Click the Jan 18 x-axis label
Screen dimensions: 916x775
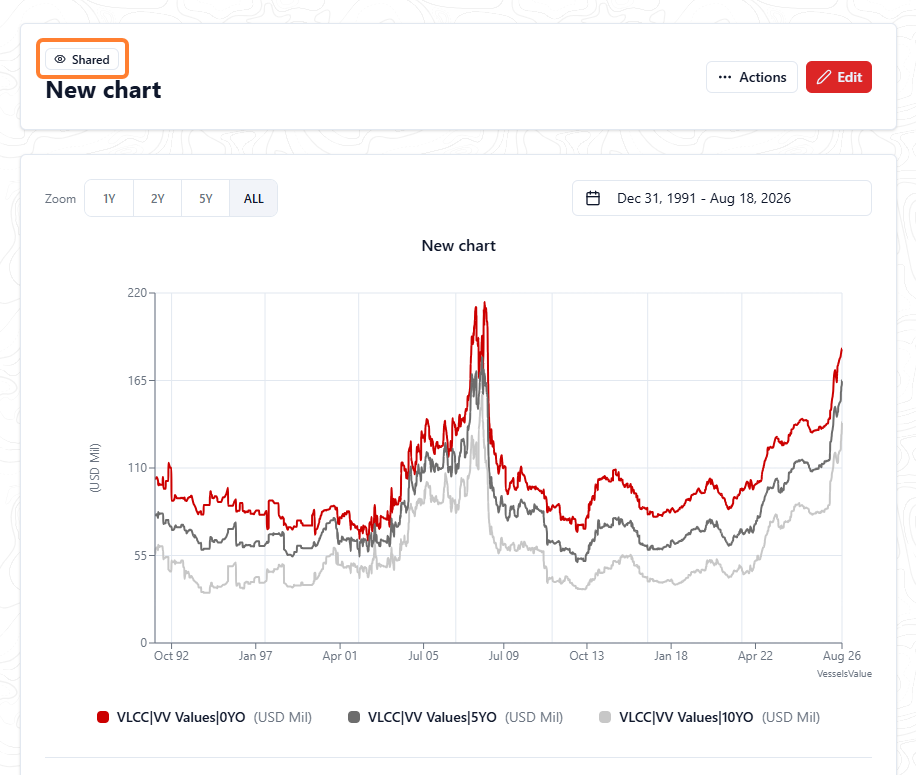point(671,656)
